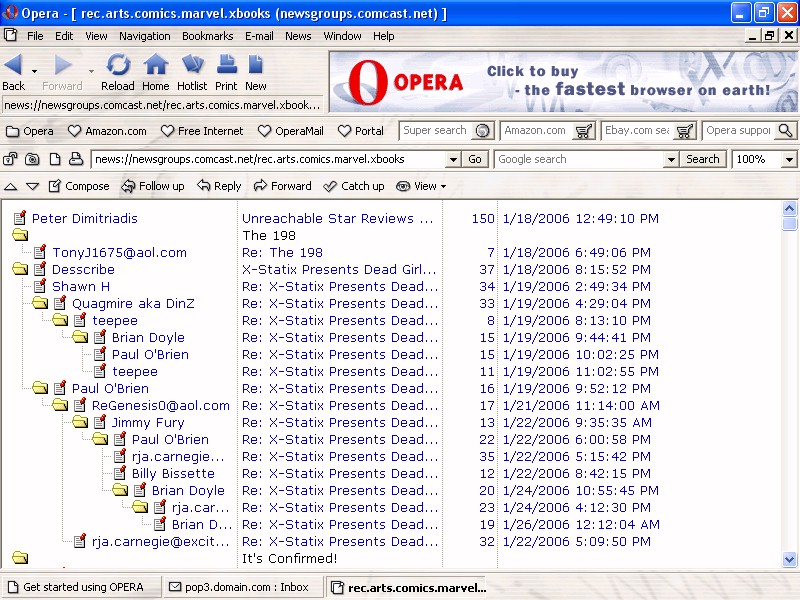Viewport: 800px width, 600px height.
Task: Click the Reload toolbar icon
Action: (118, 66)
